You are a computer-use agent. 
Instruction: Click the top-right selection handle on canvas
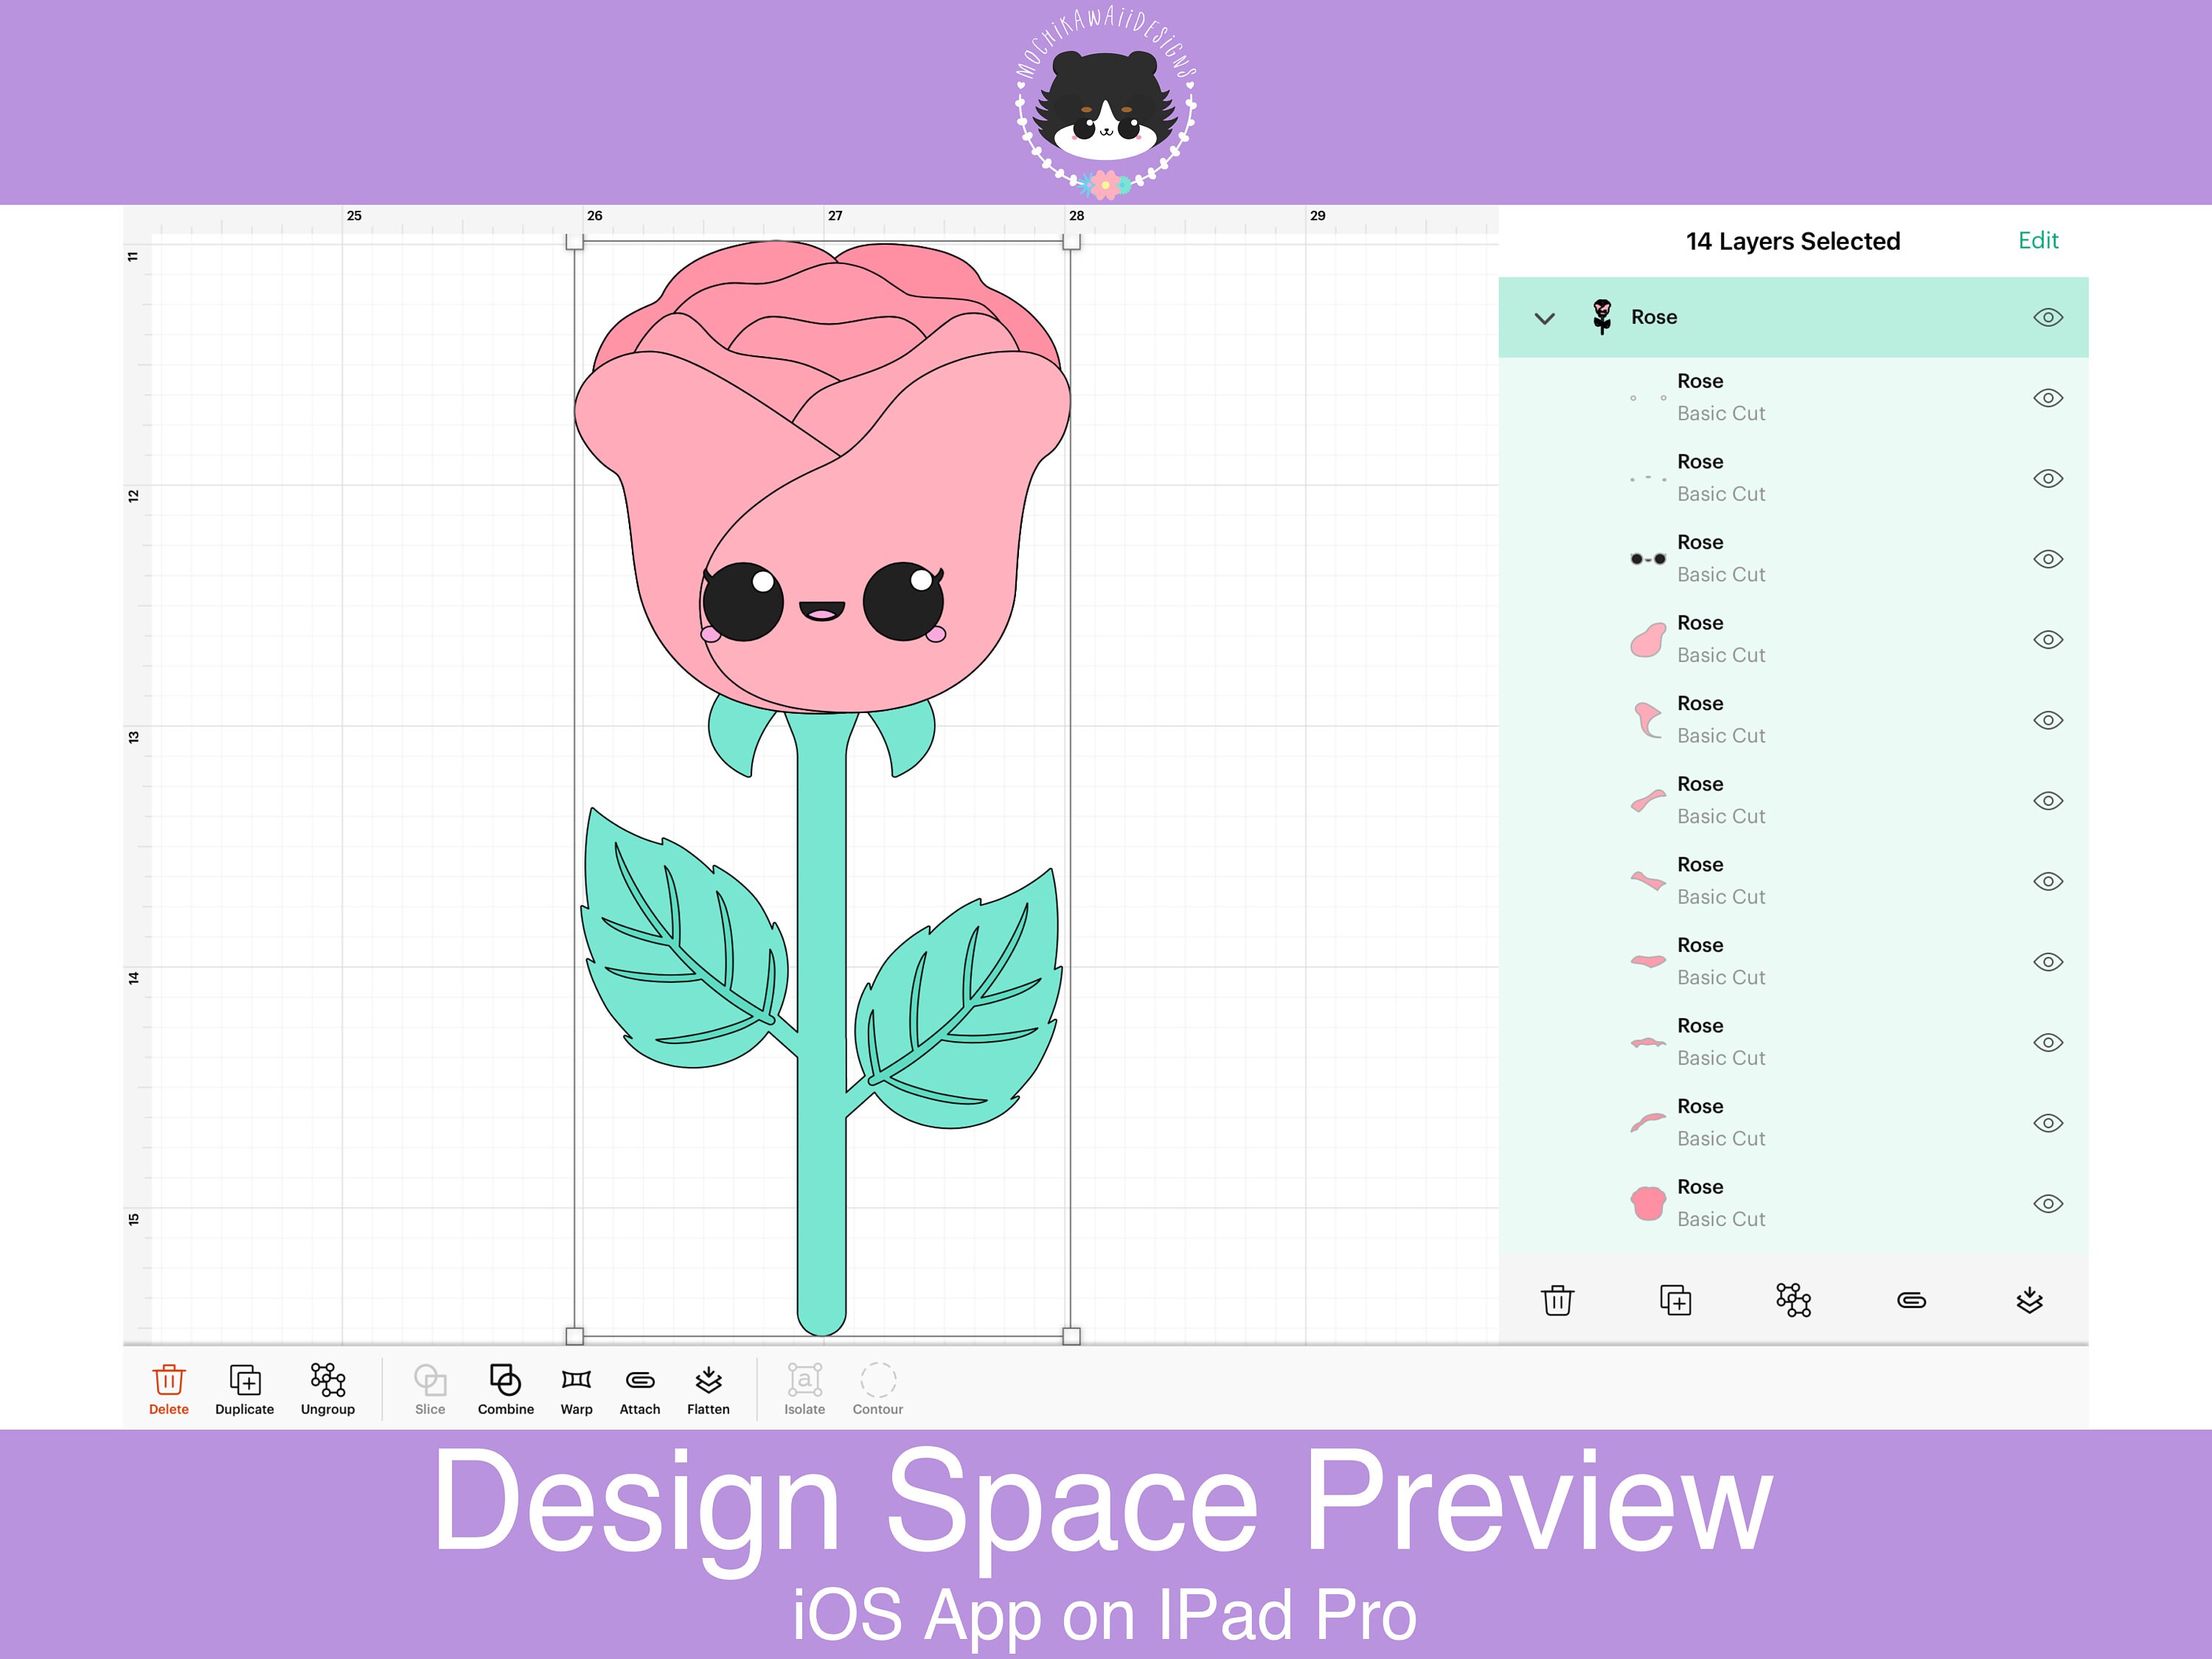(x=1071, y=241)
